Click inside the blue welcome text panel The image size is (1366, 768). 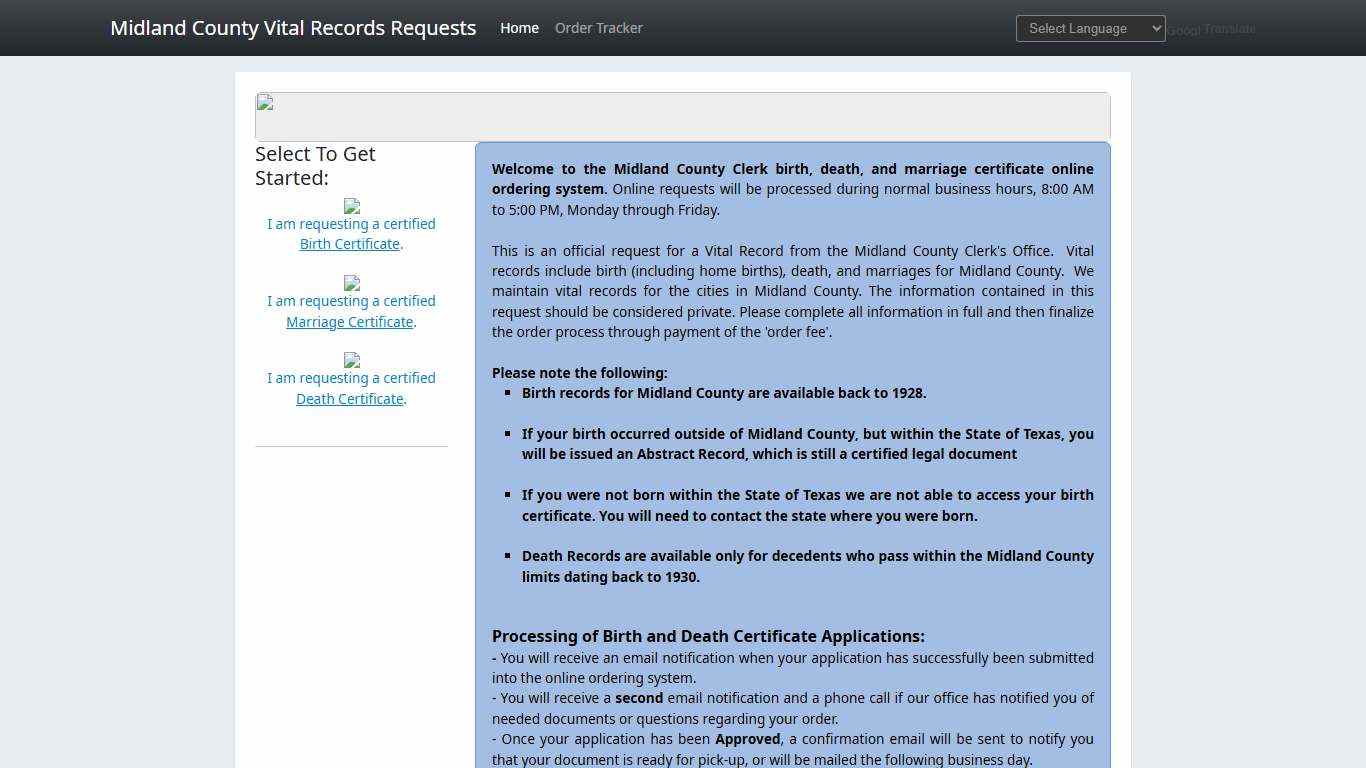(x=792, y=300)
